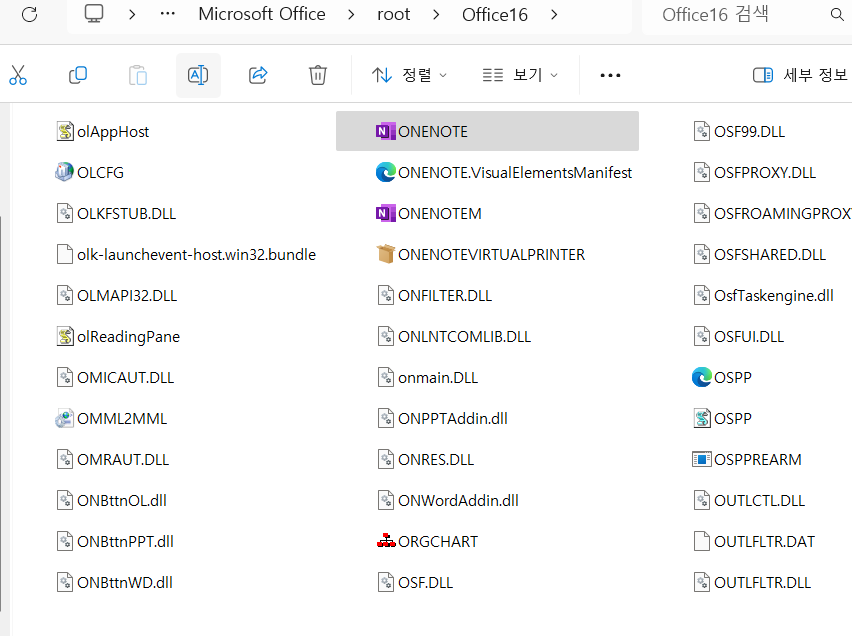Select the olAppHost script file
Screen dimensions: 852x636
[x=103, y=132]
